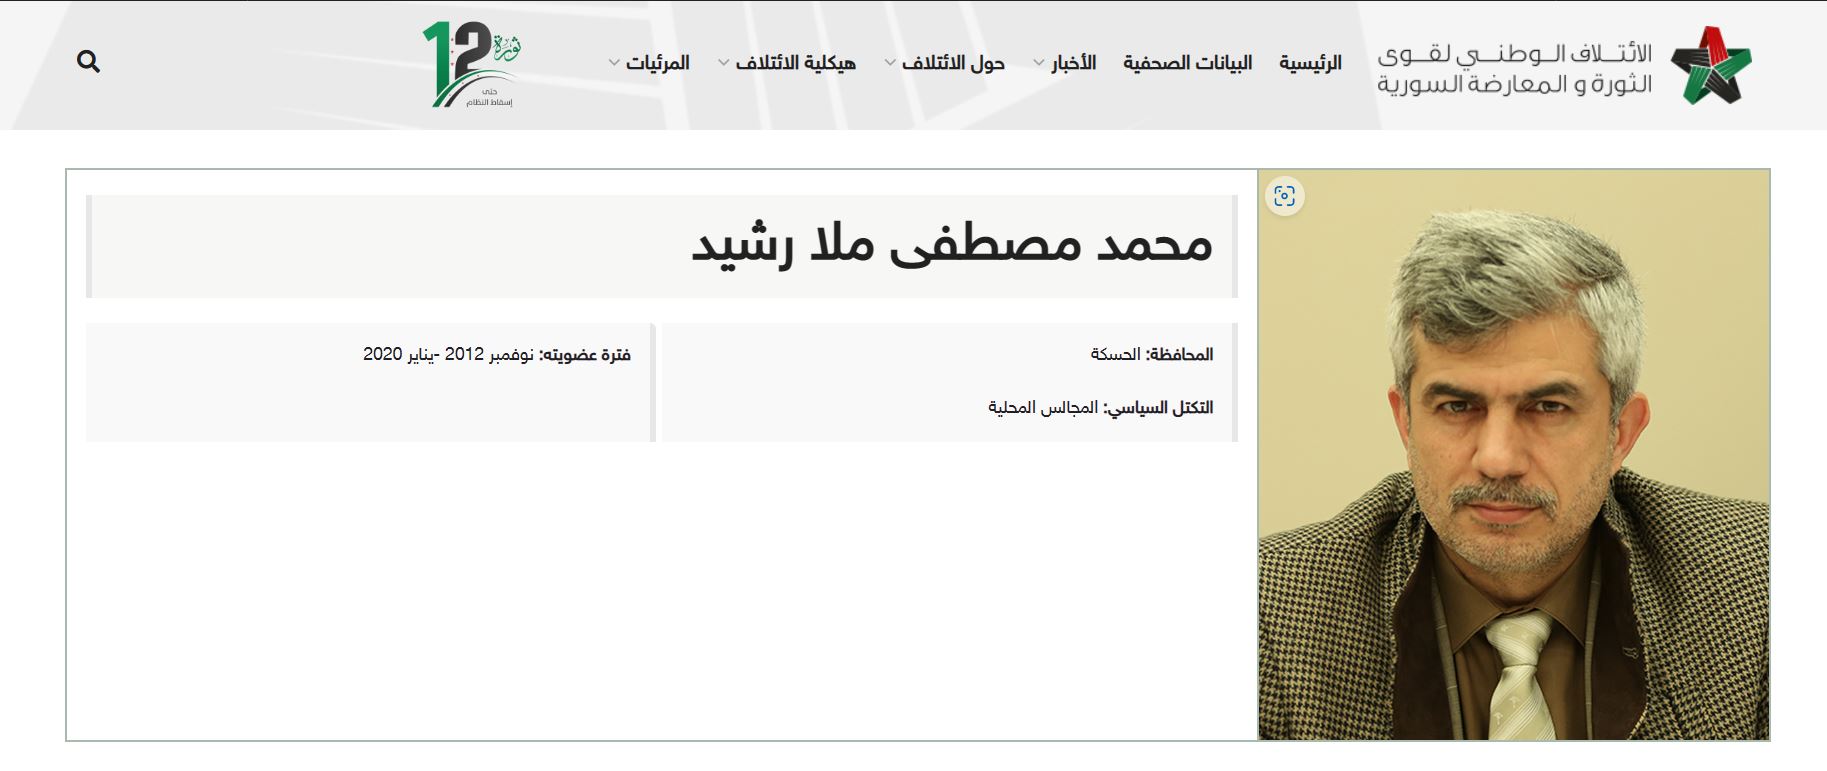Expand the الأخبار dropdown arrow

tap(1038, 63)
